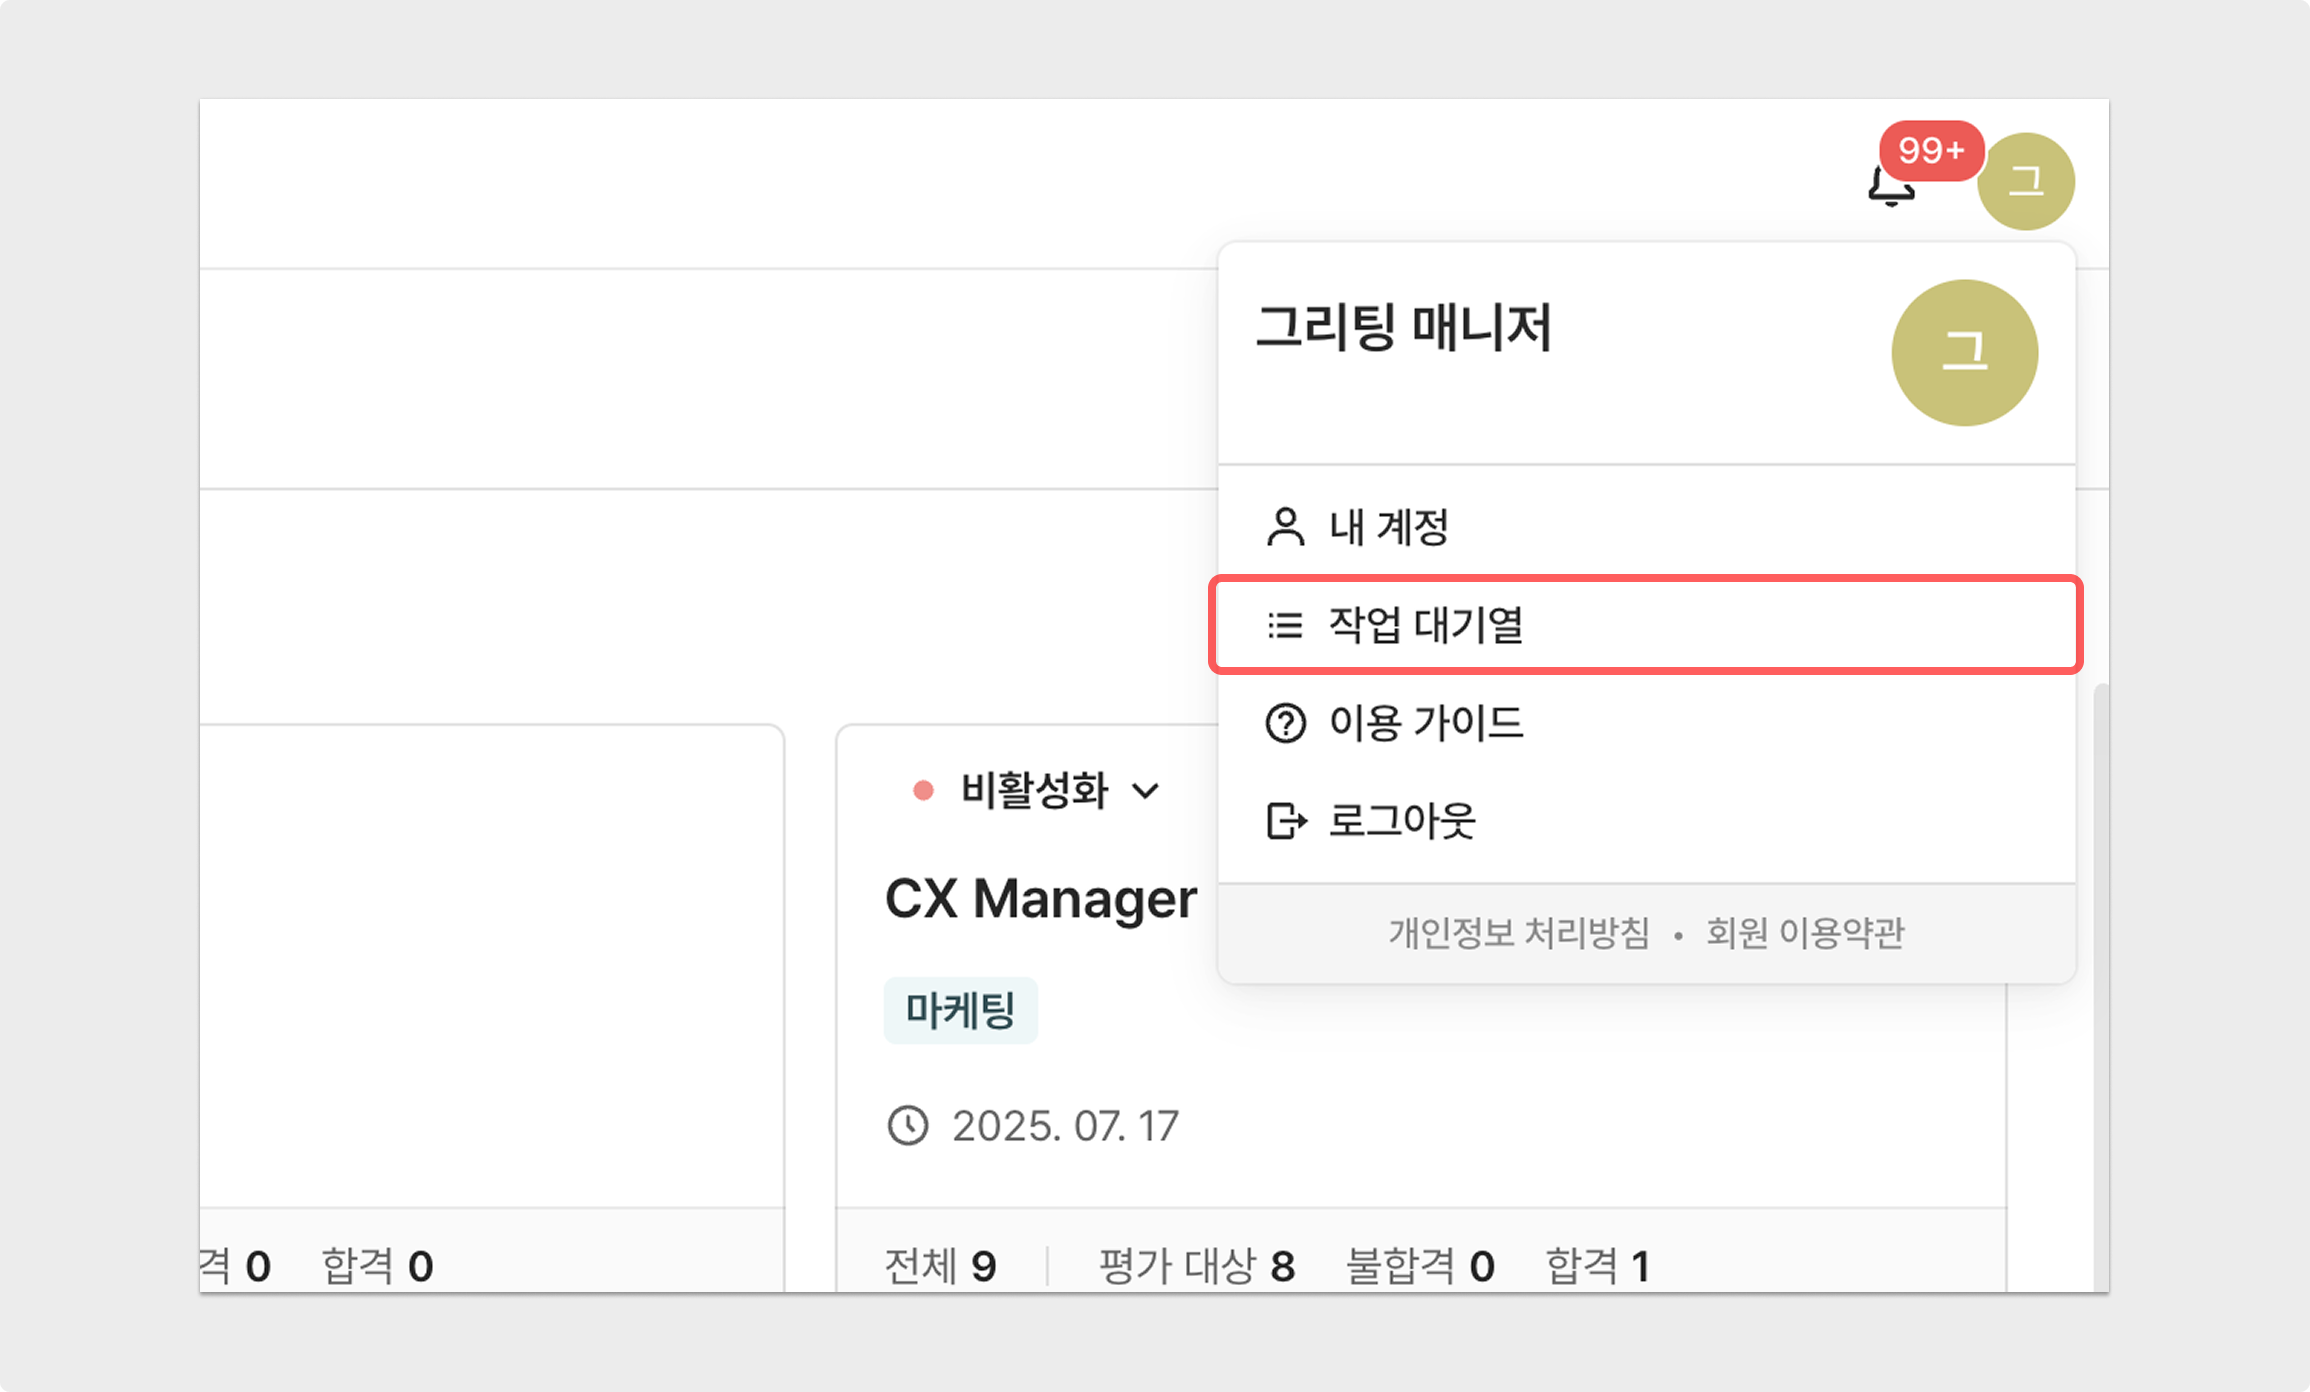Click the person icon beside 내 계정
2310x1392 pixels.
[1285, 527]
